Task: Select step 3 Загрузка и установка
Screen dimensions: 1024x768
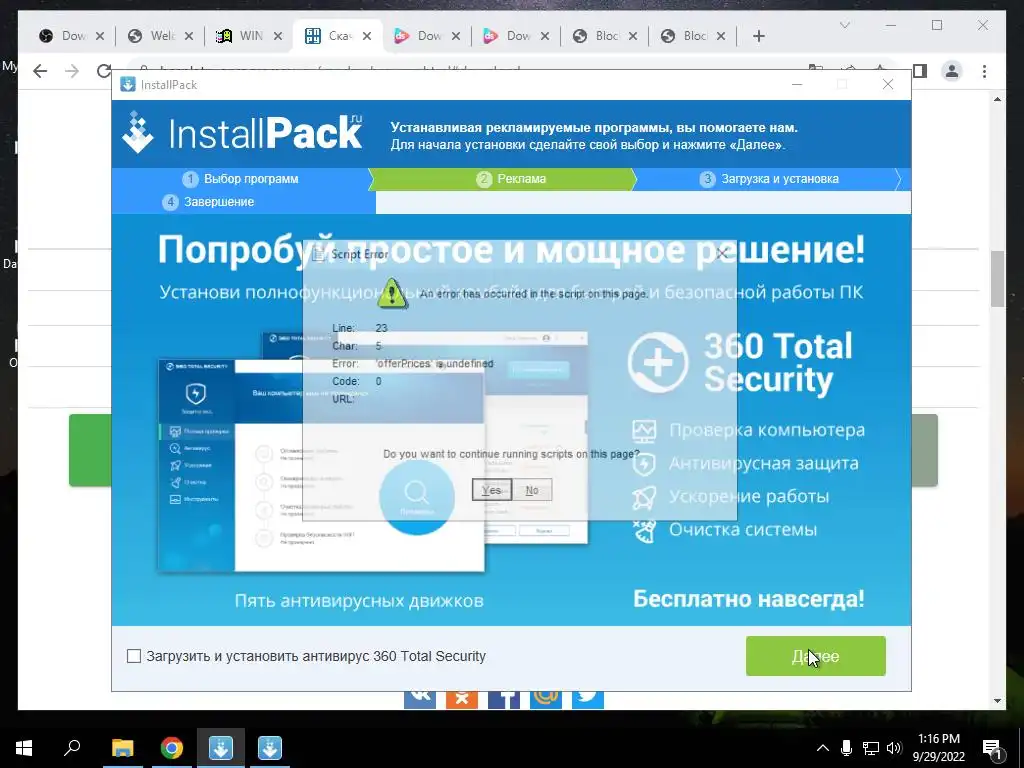Action: [x=769, y=179]
